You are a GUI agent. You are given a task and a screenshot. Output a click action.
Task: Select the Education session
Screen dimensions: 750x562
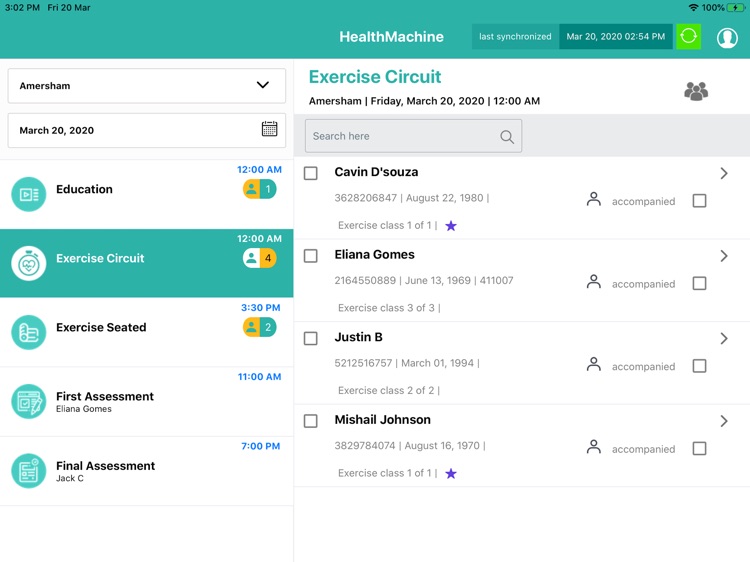pyautogui.click(x=146, y=194)
